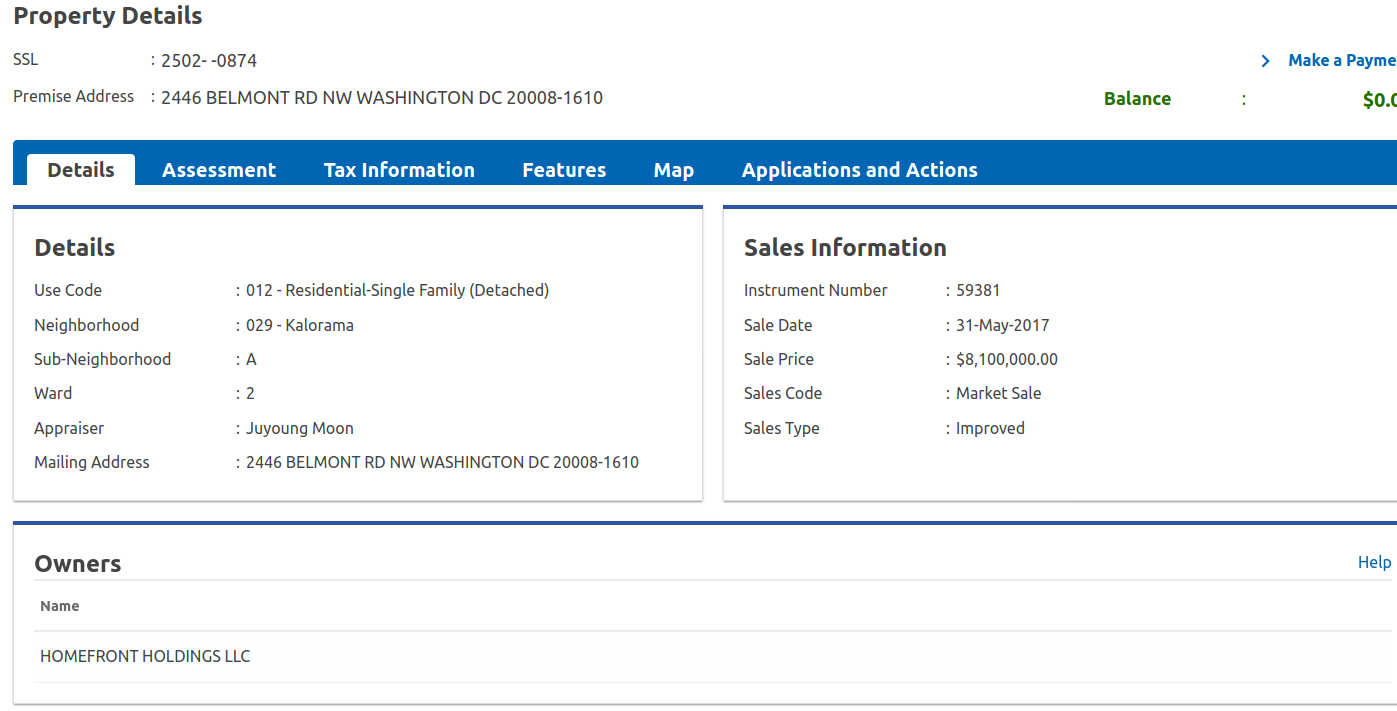Click the Mailing Address value
Screen dimensions: 1397x711
(x=442, y=462)
